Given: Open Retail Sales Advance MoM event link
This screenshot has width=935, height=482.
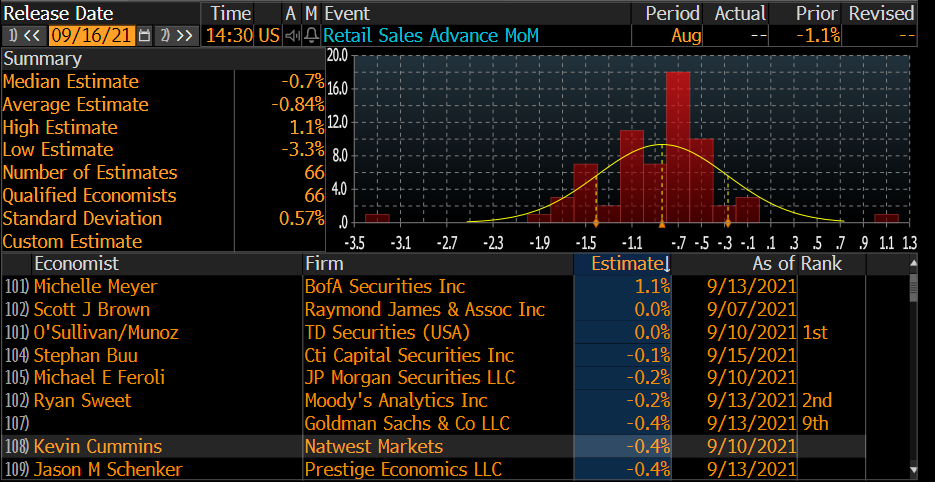Looking at the screenshot, I should (431, 36).
